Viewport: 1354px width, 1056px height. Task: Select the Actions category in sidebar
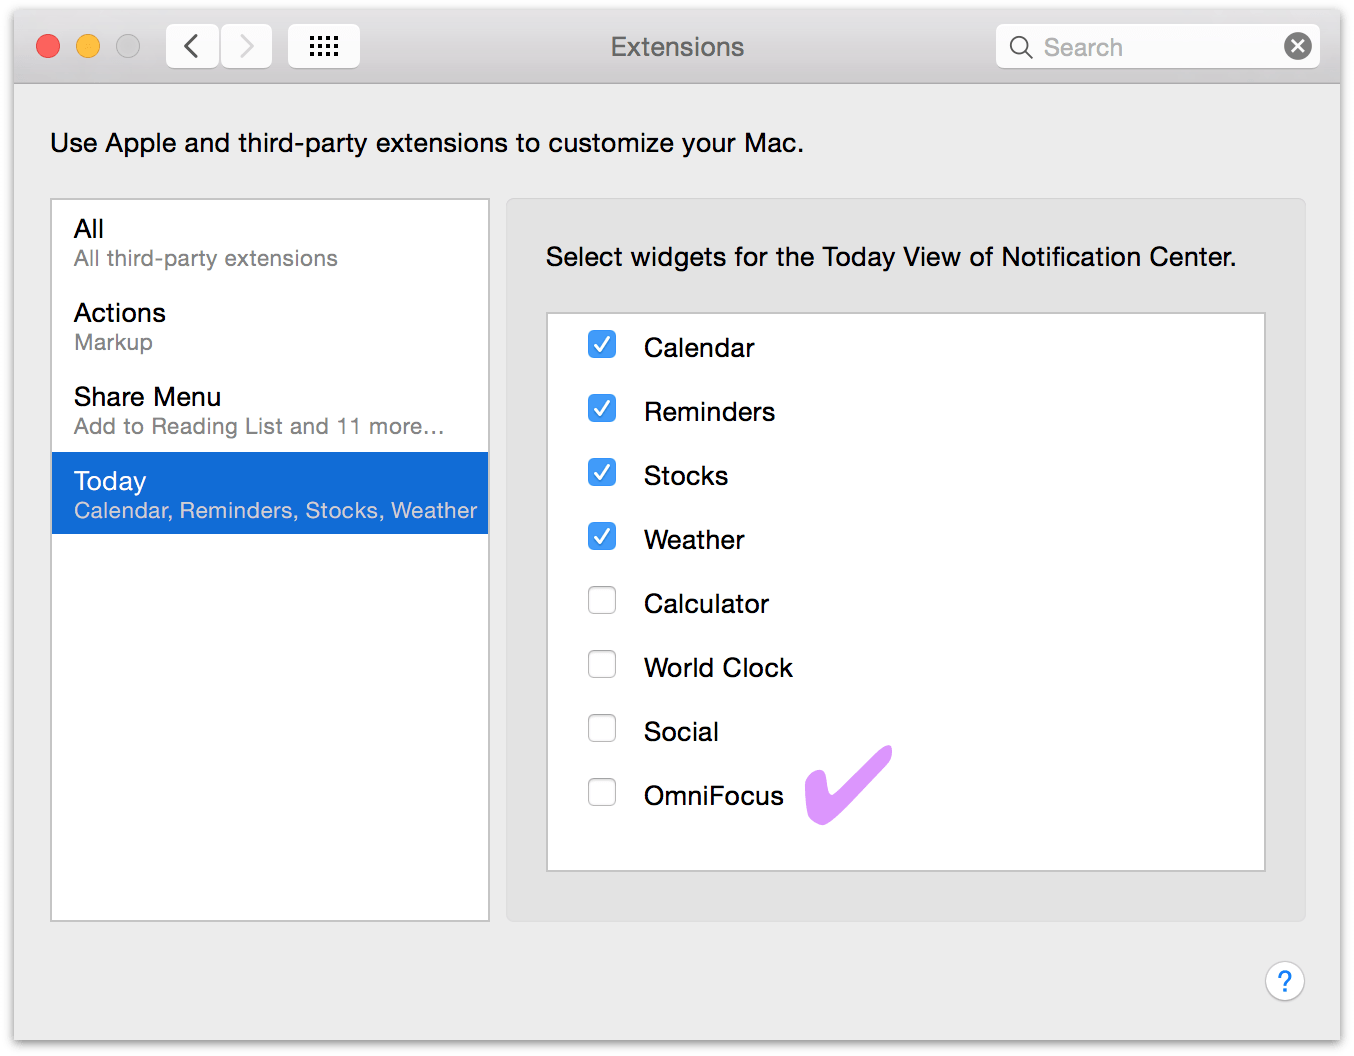[x=270, y=326]
